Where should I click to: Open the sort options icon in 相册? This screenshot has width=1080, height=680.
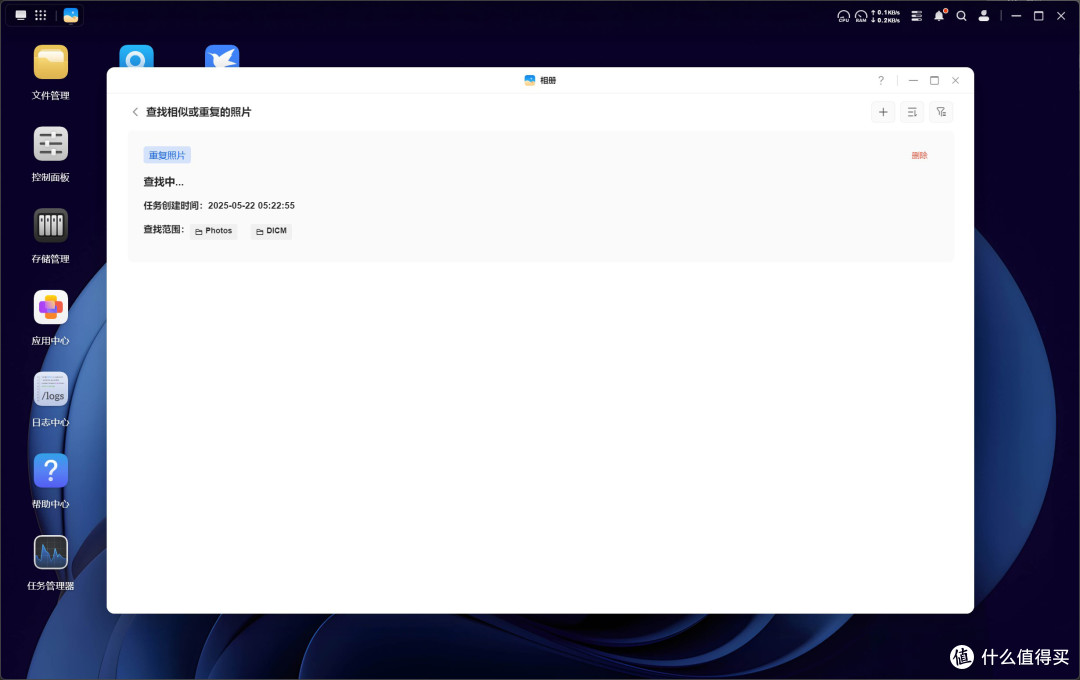tap(912, 112)
